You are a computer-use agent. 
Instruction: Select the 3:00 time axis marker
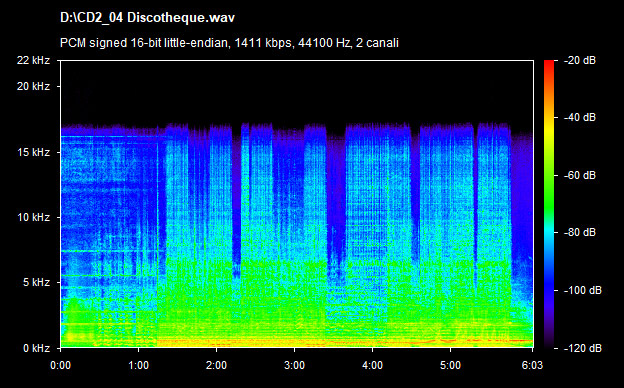294,365
